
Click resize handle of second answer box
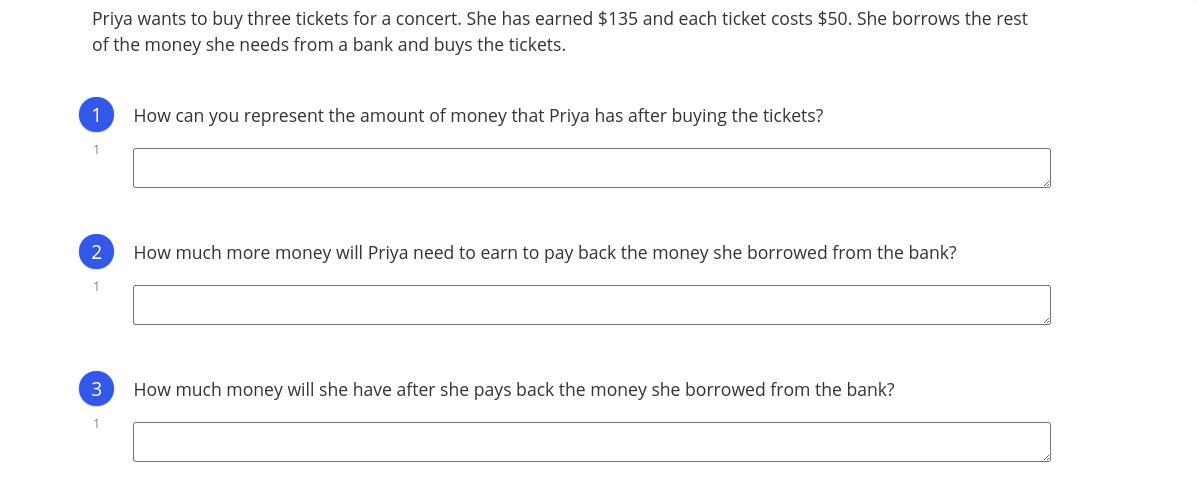click(x=1046, y=319)
